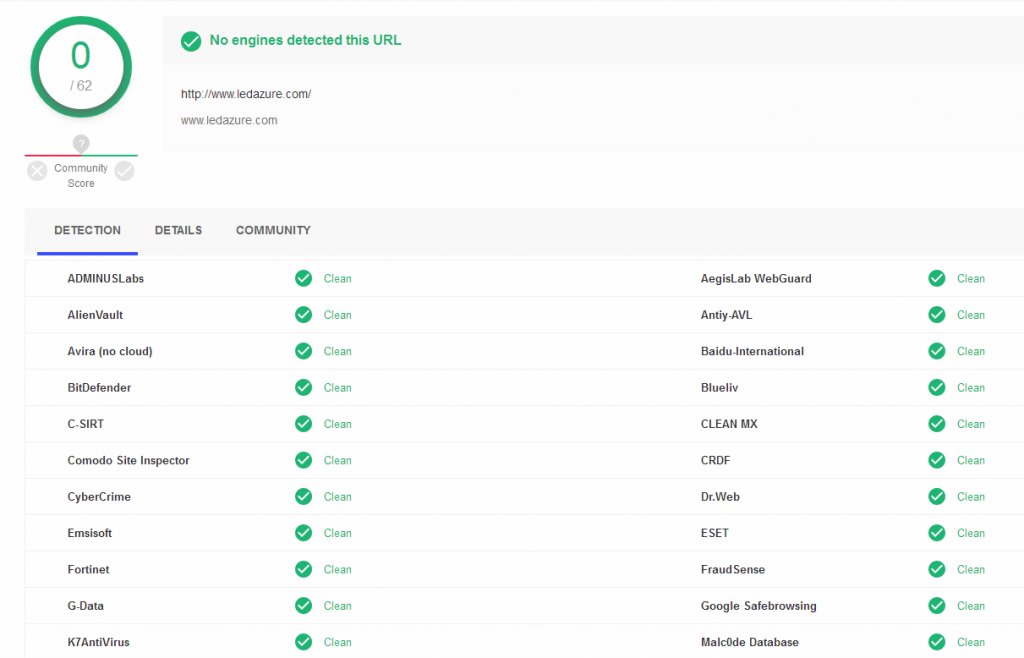Click the FraudSense clean check icon
This screenshot has width=1024, height=658.
[x=937, y=569]
